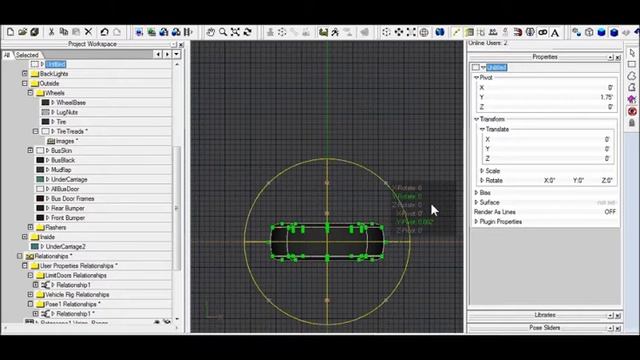Screen dimensions: 640x360
Task: Open a project with the folder icon
Action: [x=22, y=32]
